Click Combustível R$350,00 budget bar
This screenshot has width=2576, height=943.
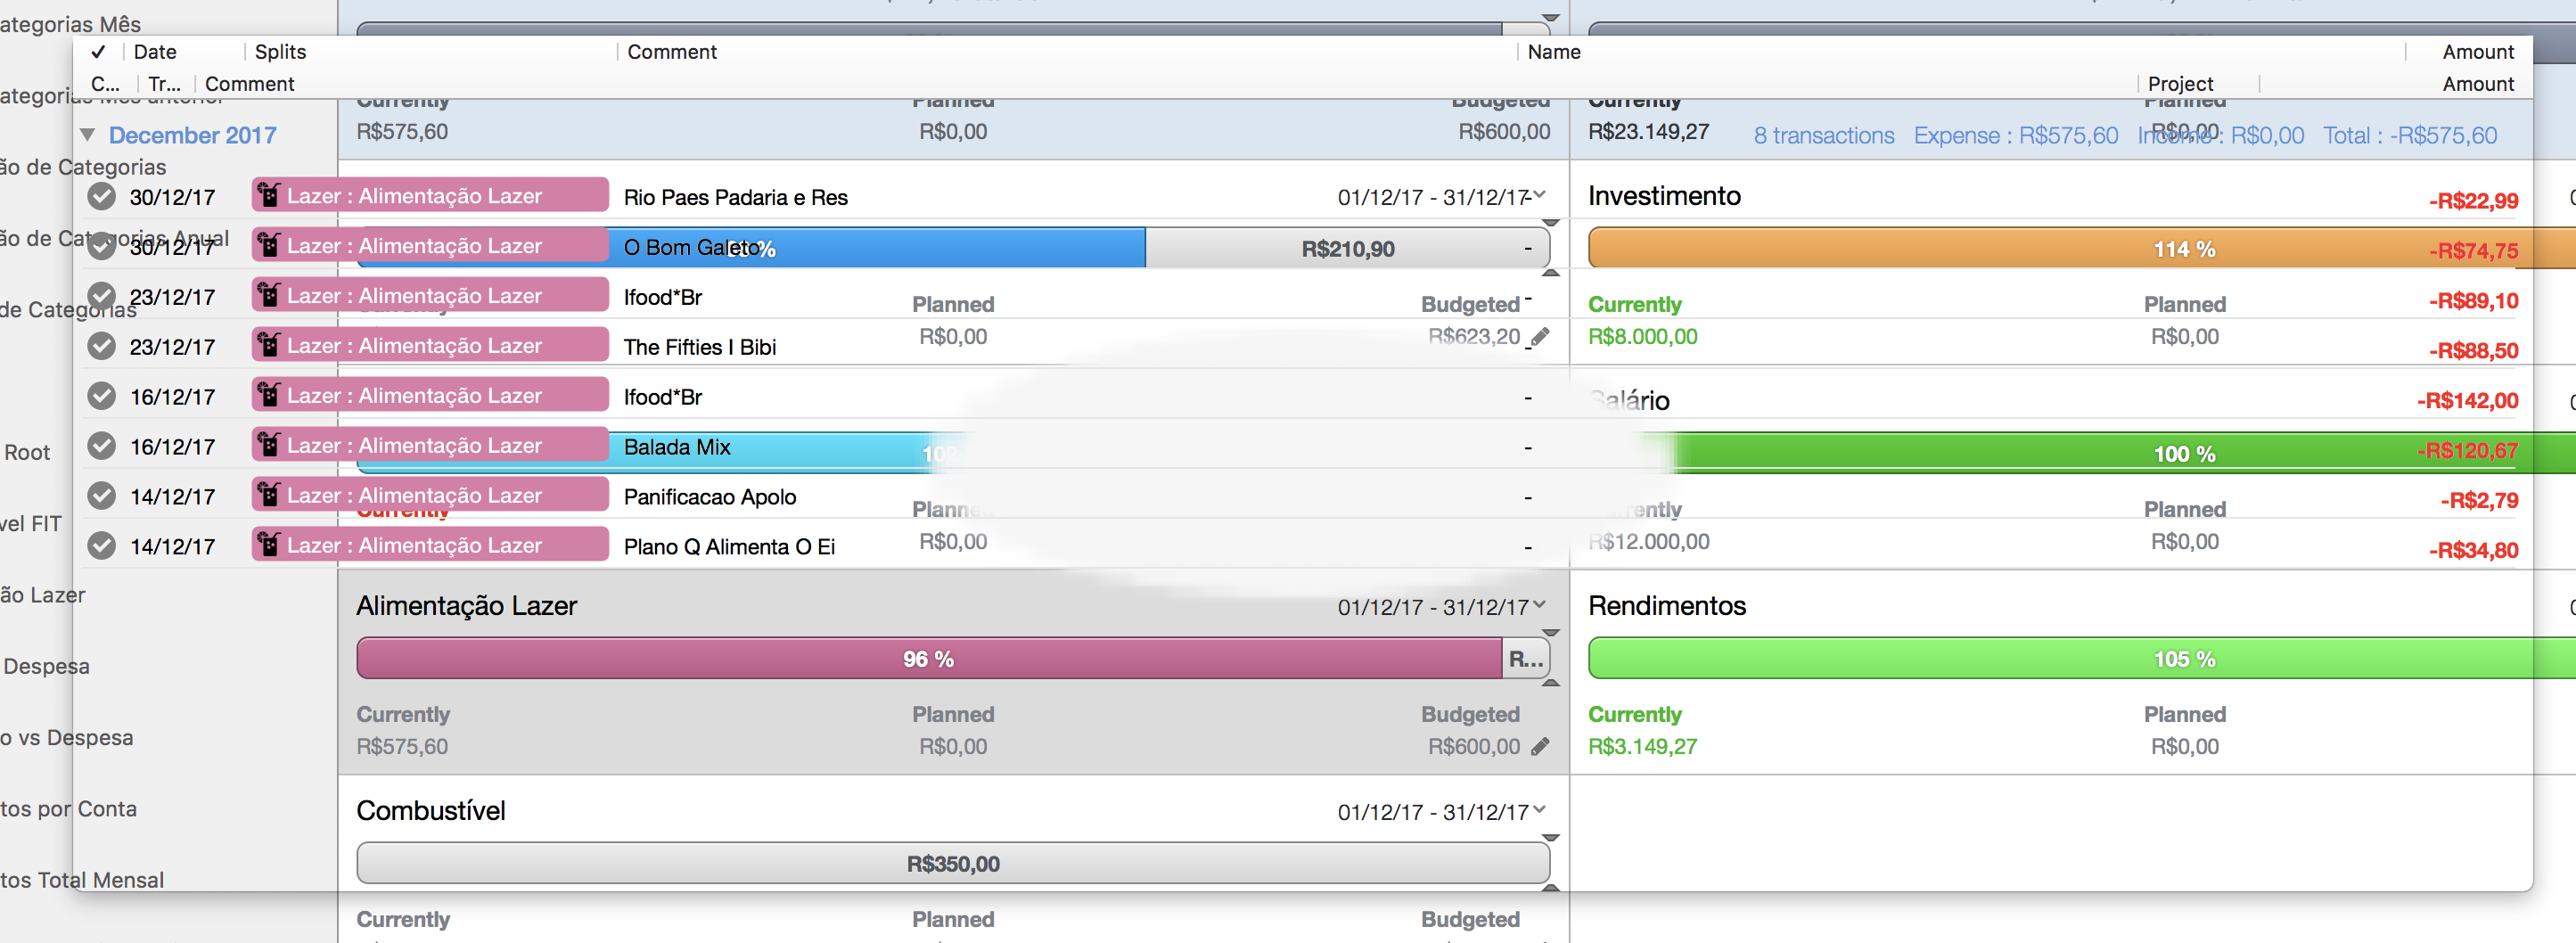point(953,864)
